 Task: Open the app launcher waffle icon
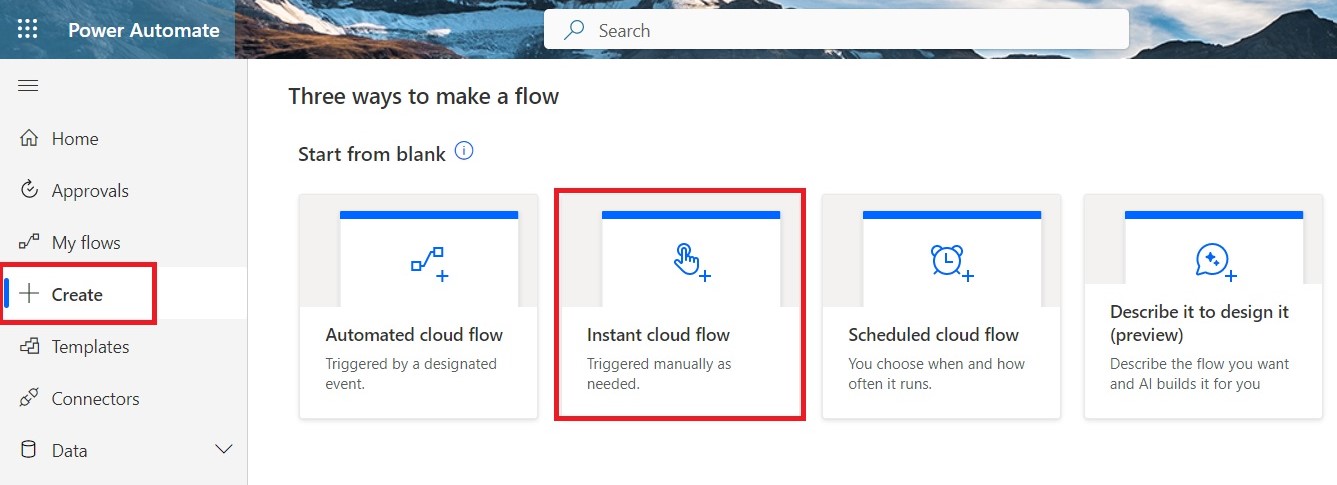(27, 30)
